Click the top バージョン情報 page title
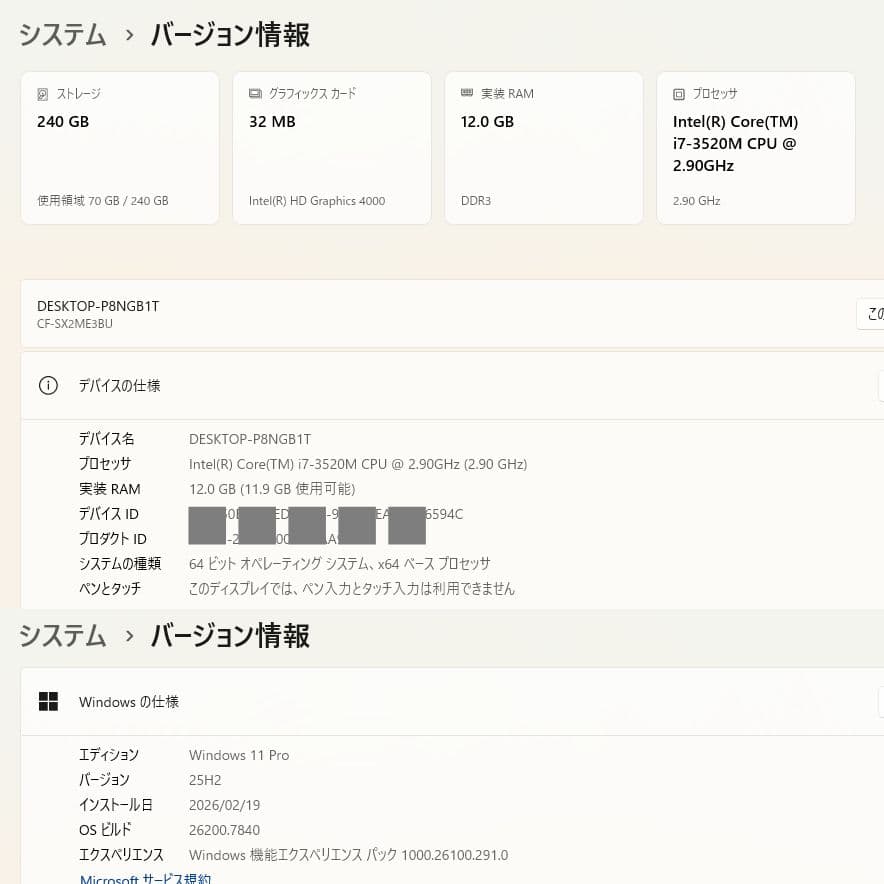The height and width of the screenshot is (884, 884). click(230, 35)
